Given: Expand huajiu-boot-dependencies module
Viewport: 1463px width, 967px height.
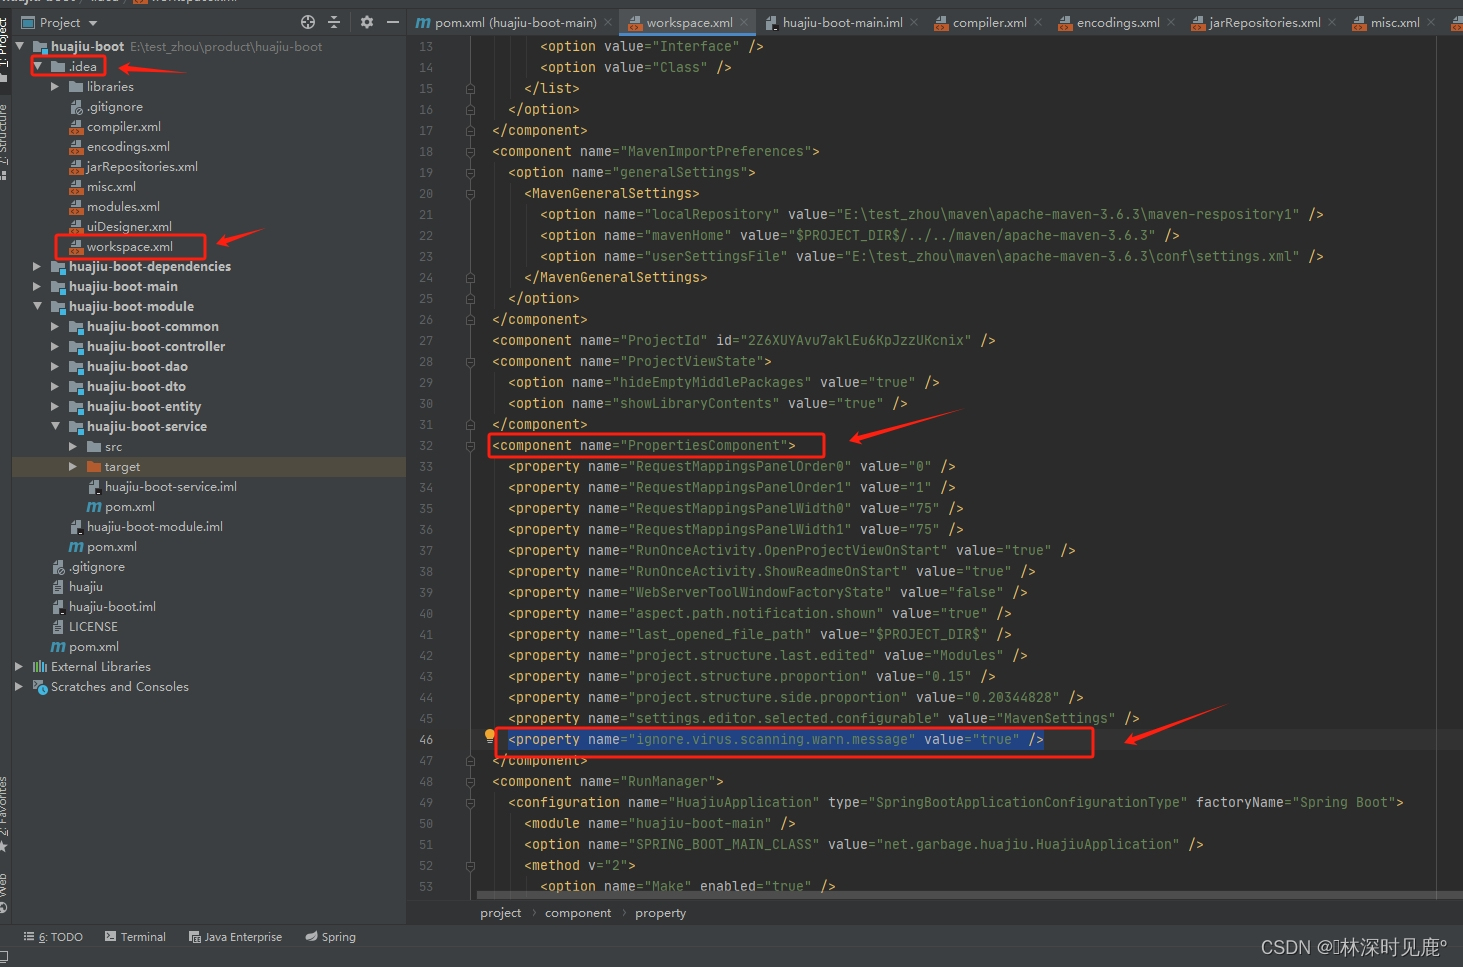Looking at the screenshot, I should coord(37,267).
